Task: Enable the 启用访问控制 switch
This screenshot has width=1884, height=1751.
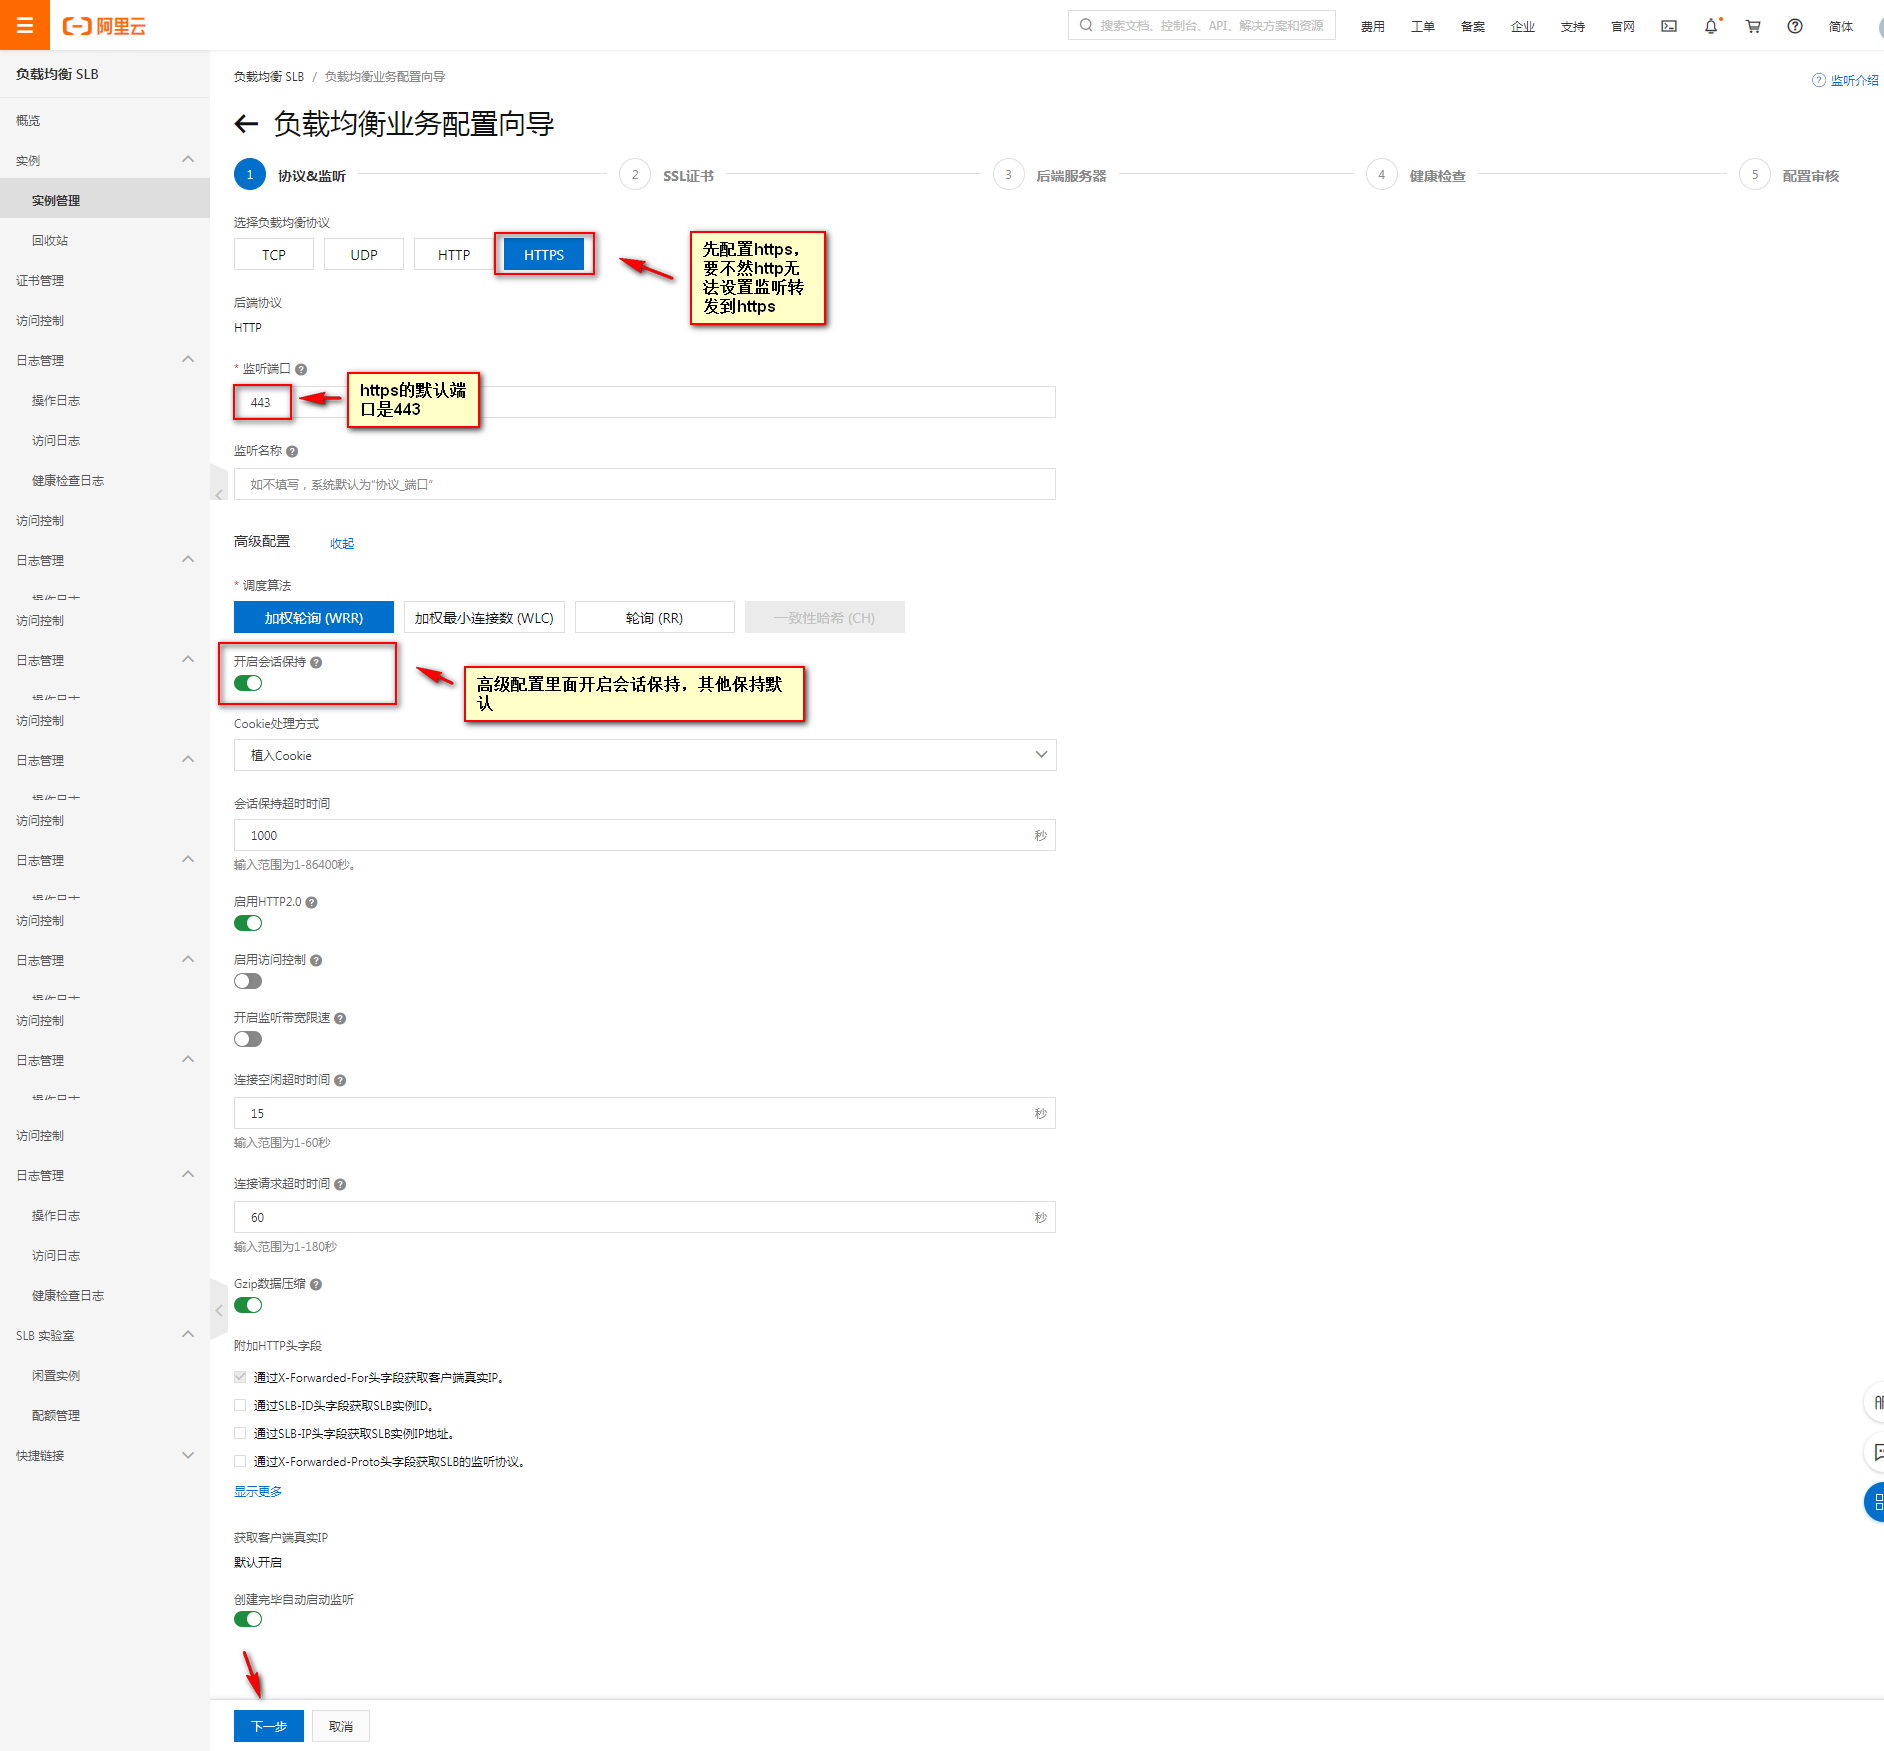Action: point(248,981)
